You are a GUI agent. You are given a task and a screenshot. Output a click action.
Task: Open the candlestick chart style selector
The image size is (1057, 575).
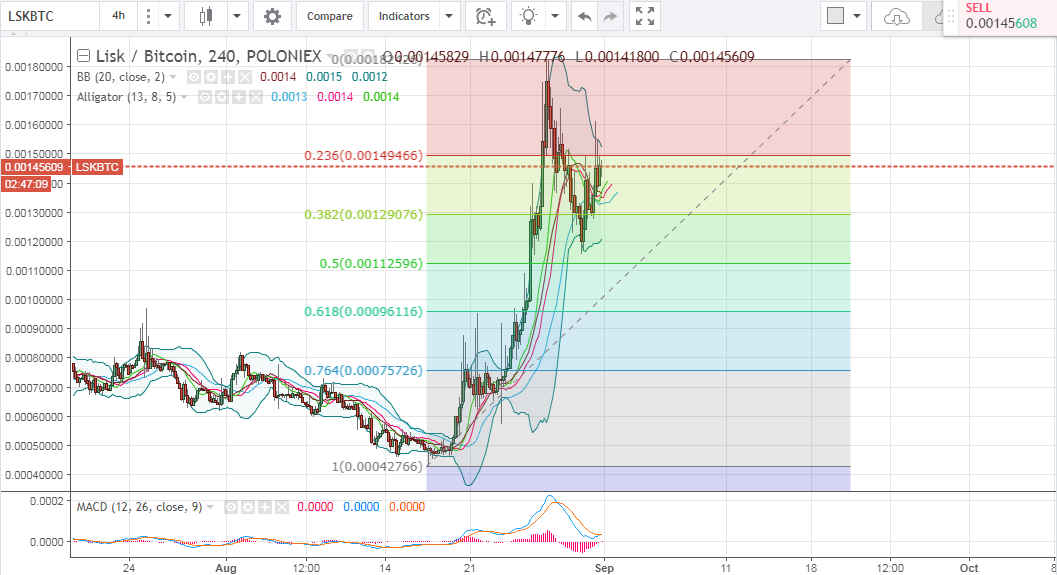206,16
